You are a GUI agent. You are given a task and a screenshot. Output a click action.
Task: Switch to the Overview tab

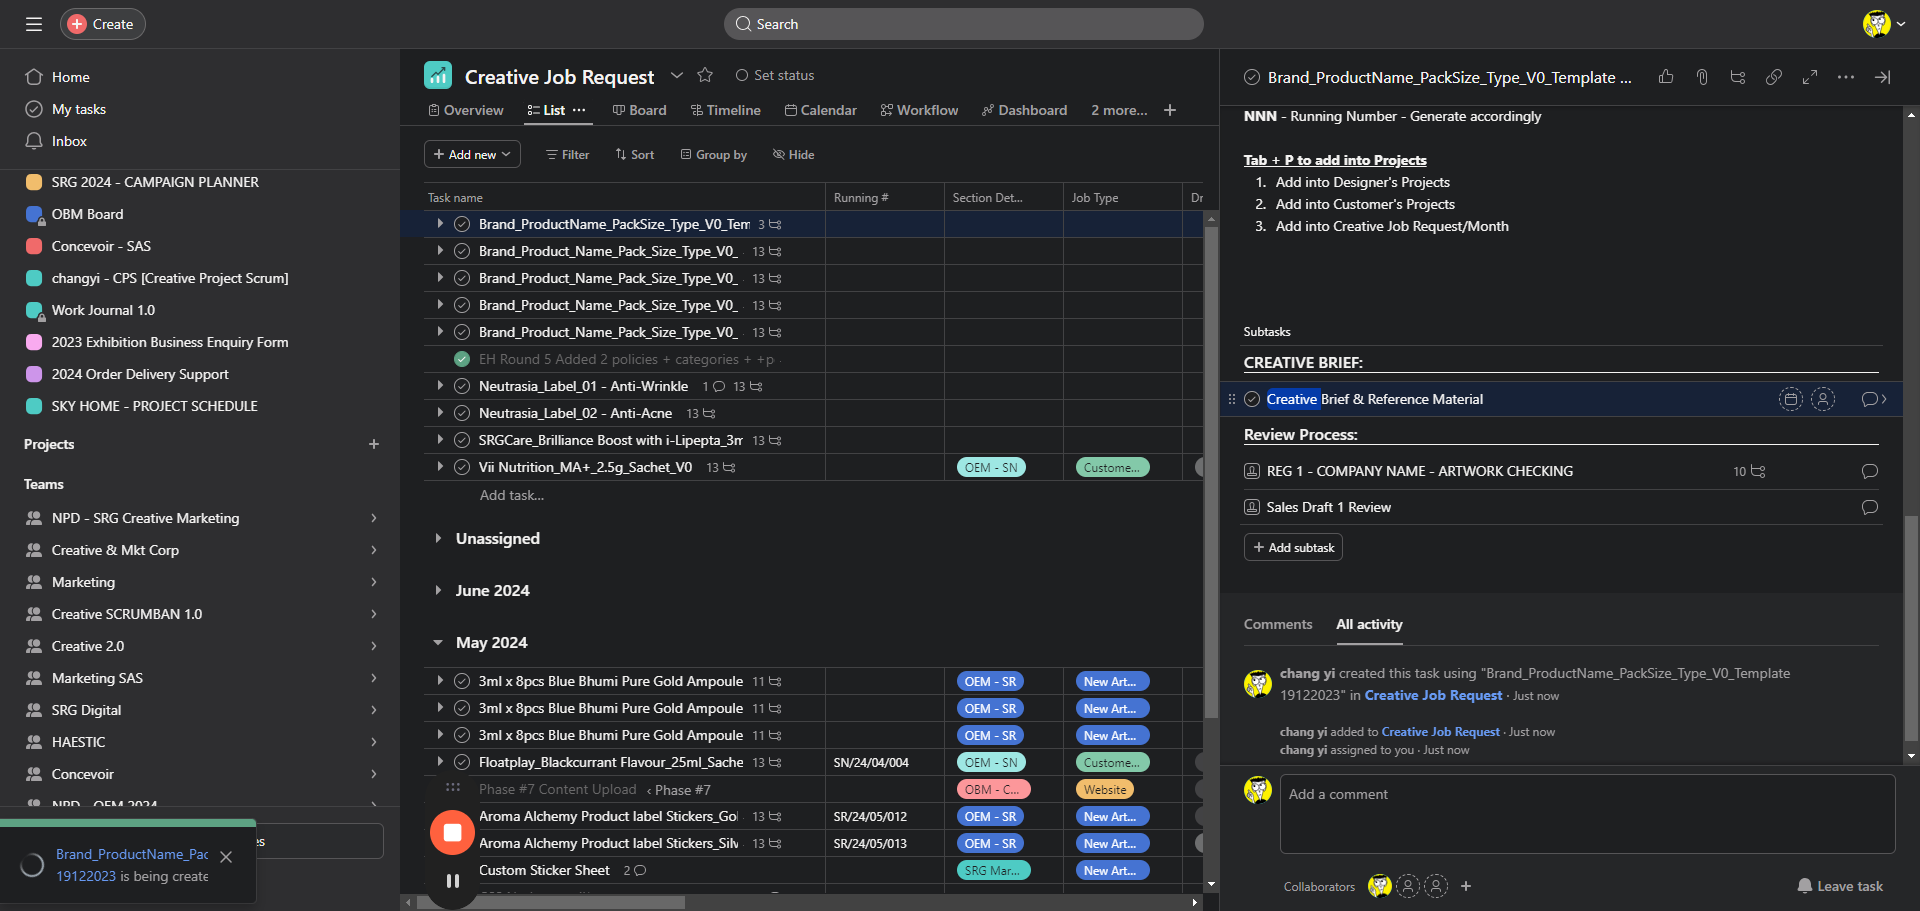click(466, 110)
